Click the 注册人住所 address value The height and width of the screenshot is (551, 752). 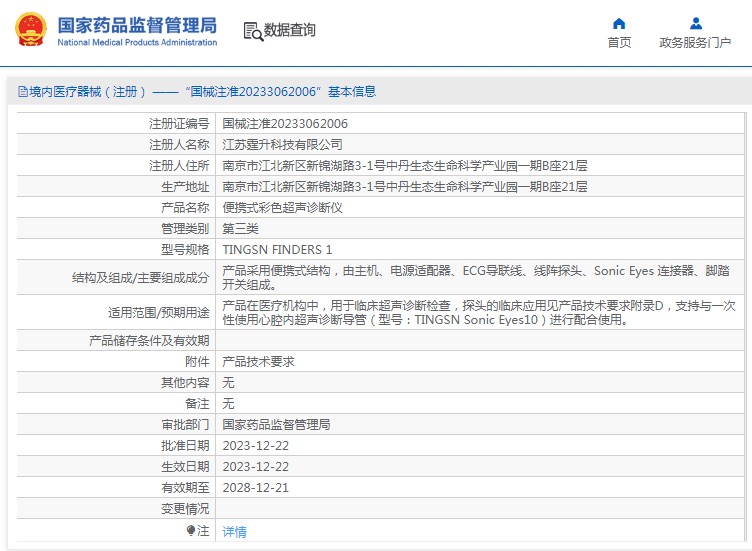[x=405, y=165]
